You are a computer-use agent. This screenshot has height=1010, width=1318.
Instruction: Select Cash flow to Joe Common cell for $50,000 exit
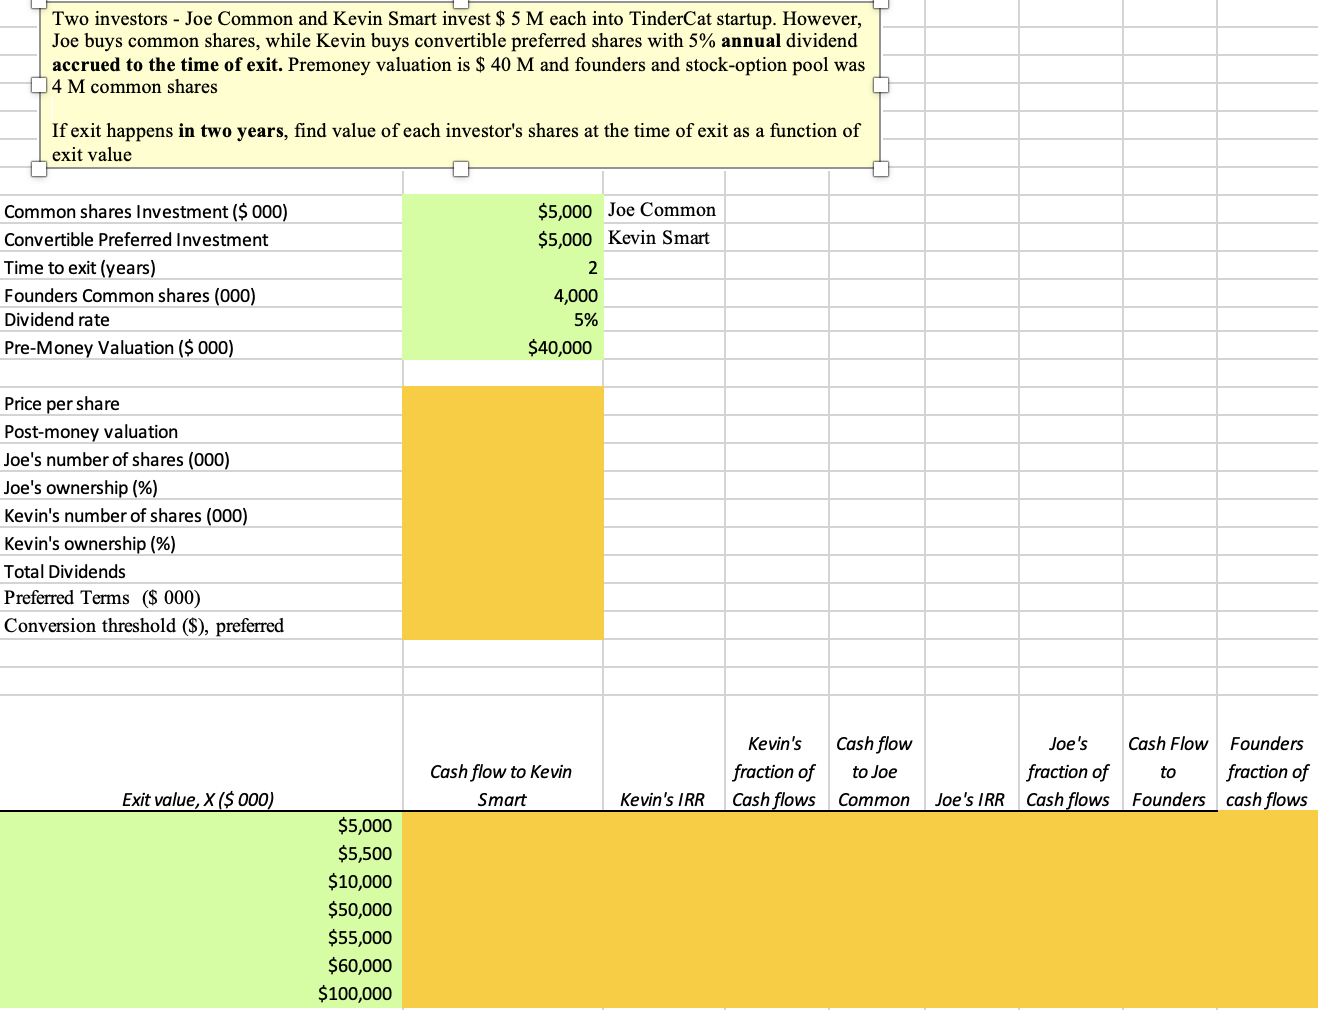tap(876, 910)
